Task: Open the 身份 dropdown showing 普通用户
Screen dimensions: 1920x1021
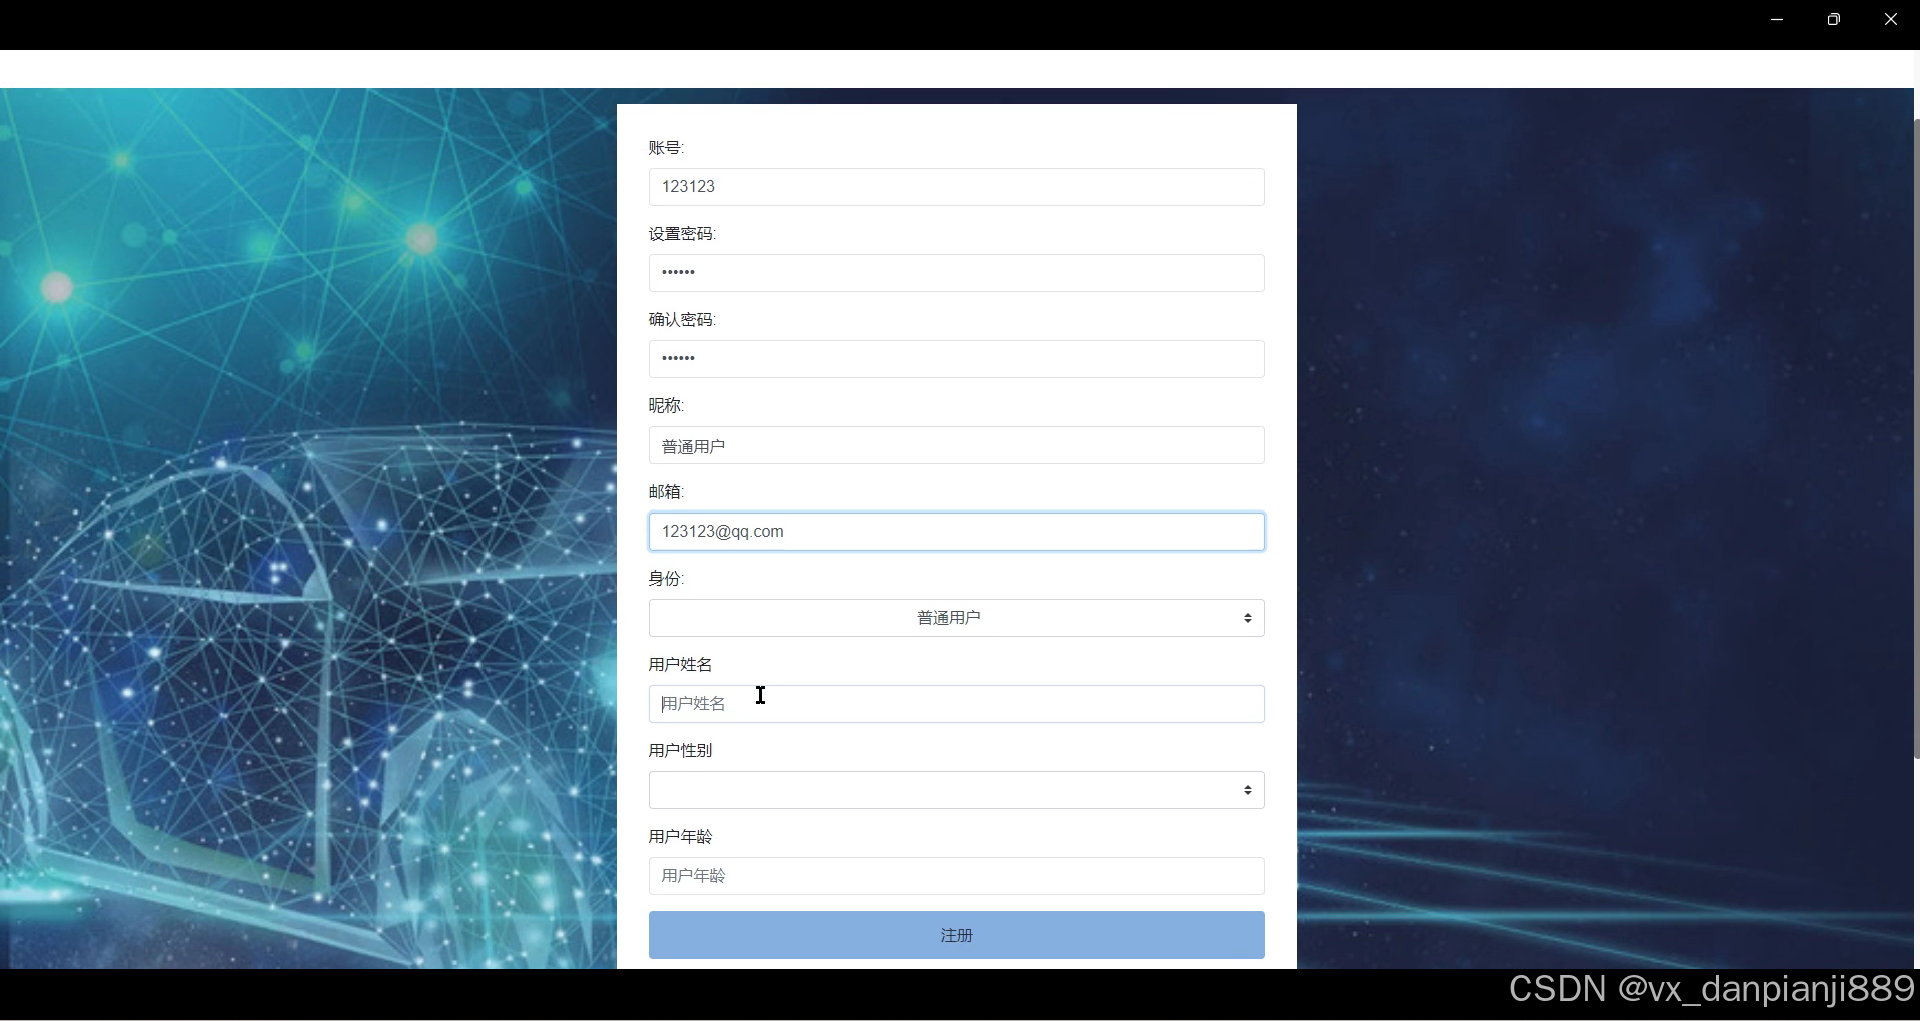Action: click(x=956, y=618)
